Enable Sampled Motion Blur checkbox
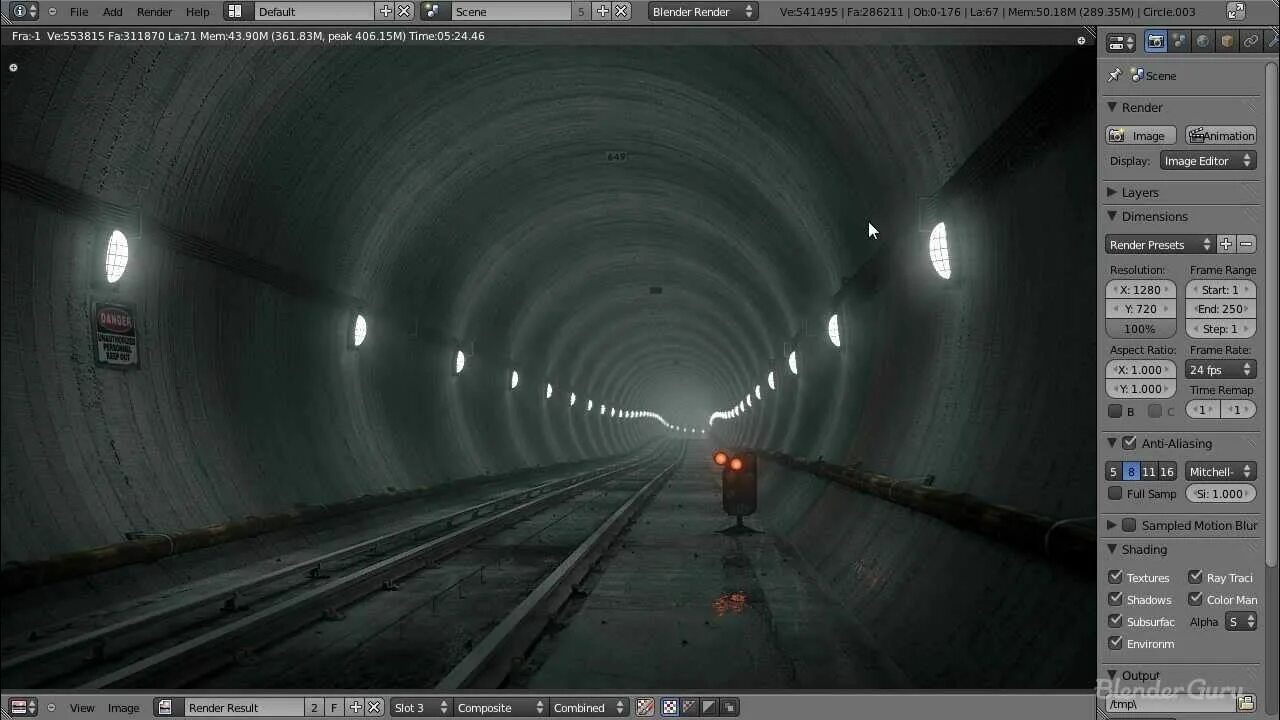Image resolution: width=1280 pixels, height=720 pixels. pos(1129,525)
